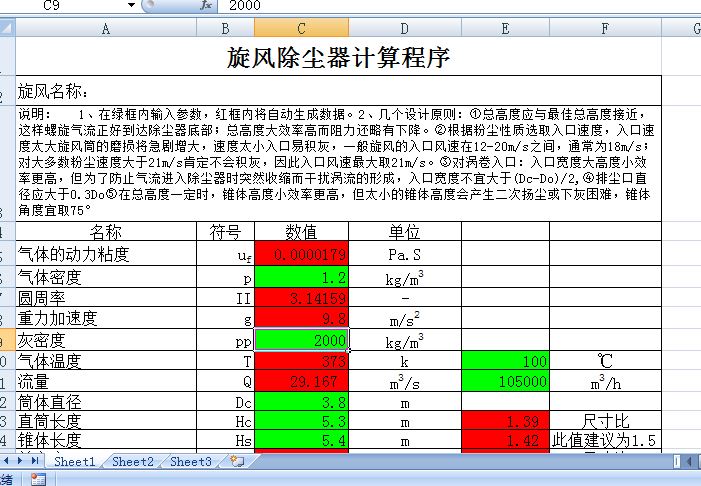Click the green Dc cell with 3.8
Screen dimensions: 701x486
tap(301, 401)
